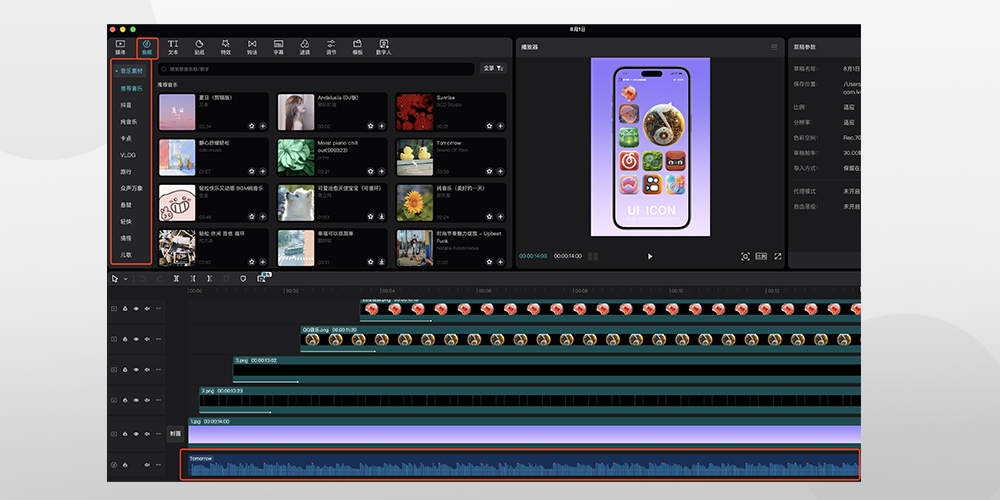Open the player panel hamburger menu
Viewport: 1000px width, 500px height.
[774, 47]
